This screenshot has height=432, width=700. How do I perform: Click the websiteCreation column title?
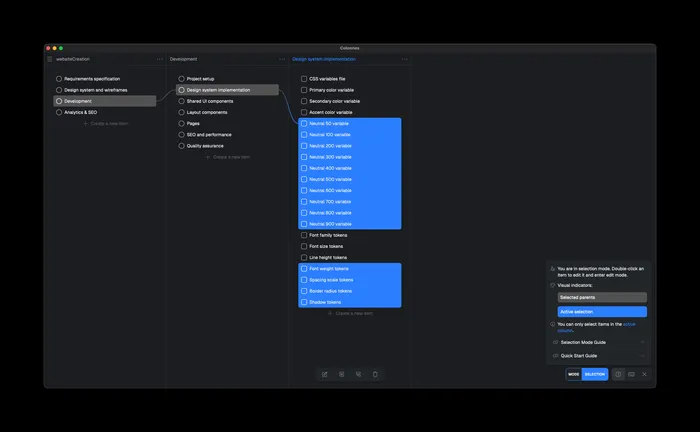click(73, 59)
